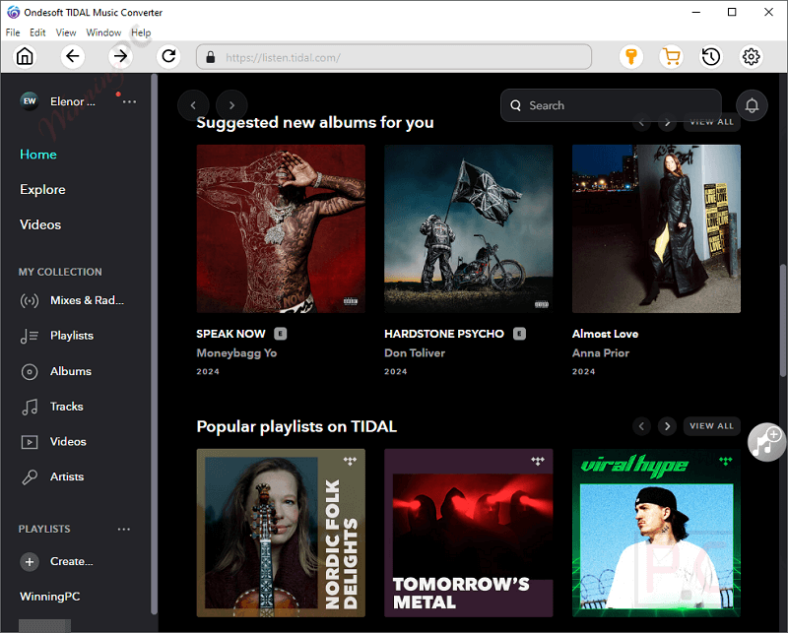Click the SPEAK NOW album title
The height and width of the screenshot is (633, 788).
tap(231, 334)
